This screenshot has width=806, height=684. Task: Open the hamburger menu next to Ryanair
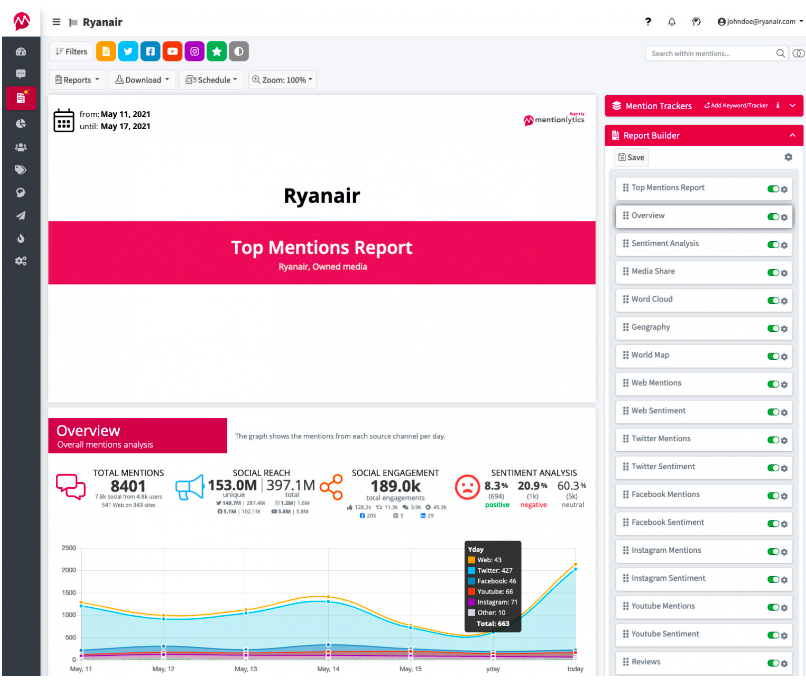click(57, 22)
